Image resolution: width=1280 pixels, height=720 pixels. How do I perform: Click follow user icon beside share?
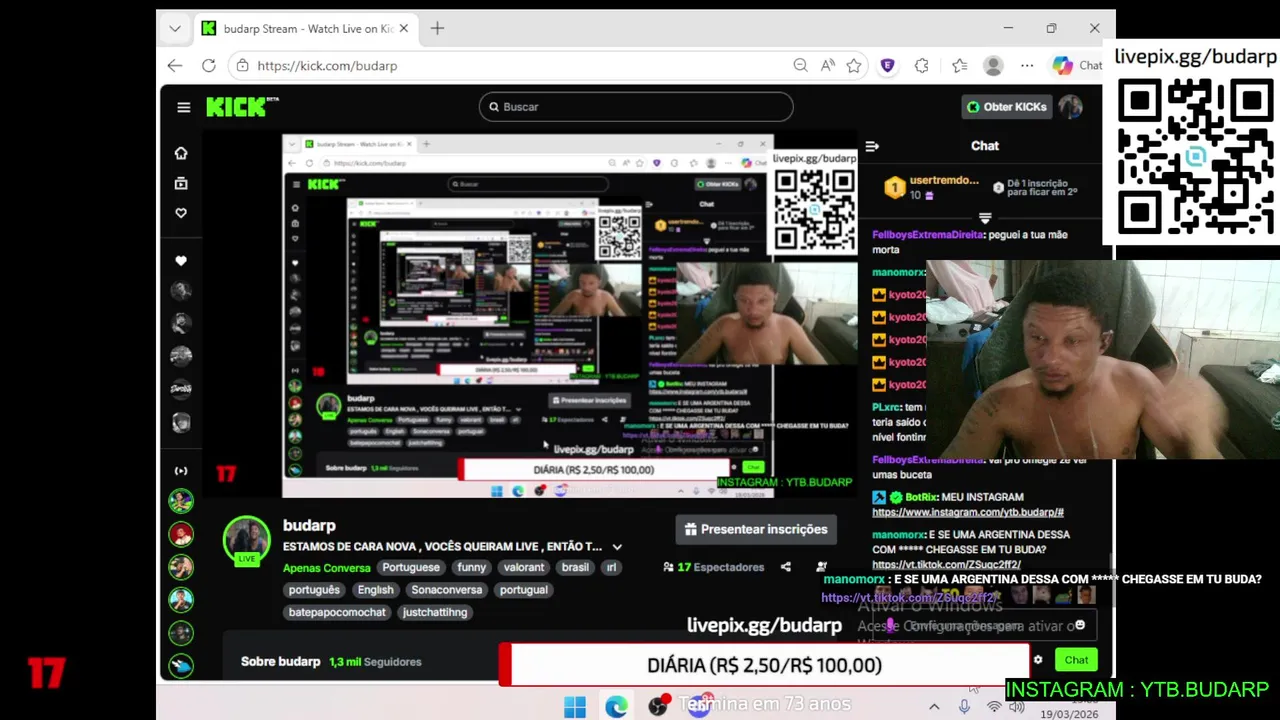point(821,567)
